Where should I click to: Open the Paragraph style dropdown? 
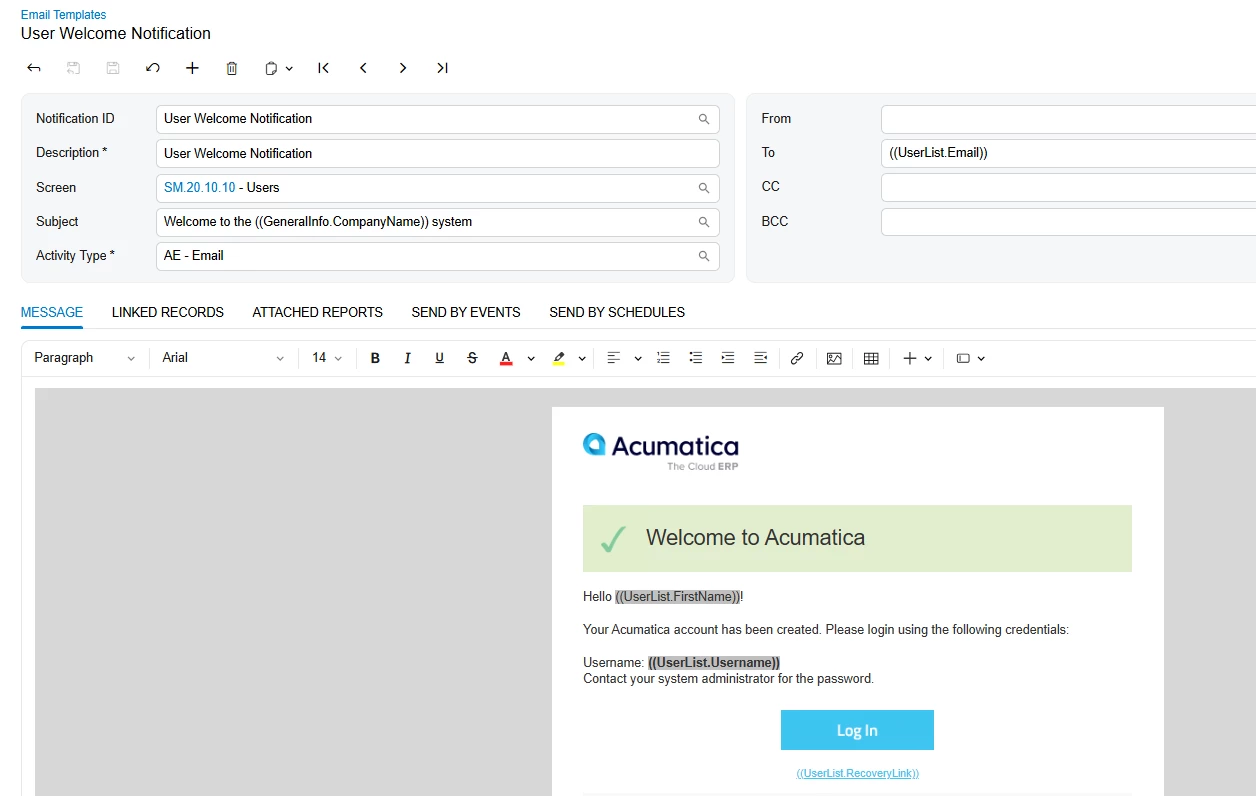(x=84, y=358)
